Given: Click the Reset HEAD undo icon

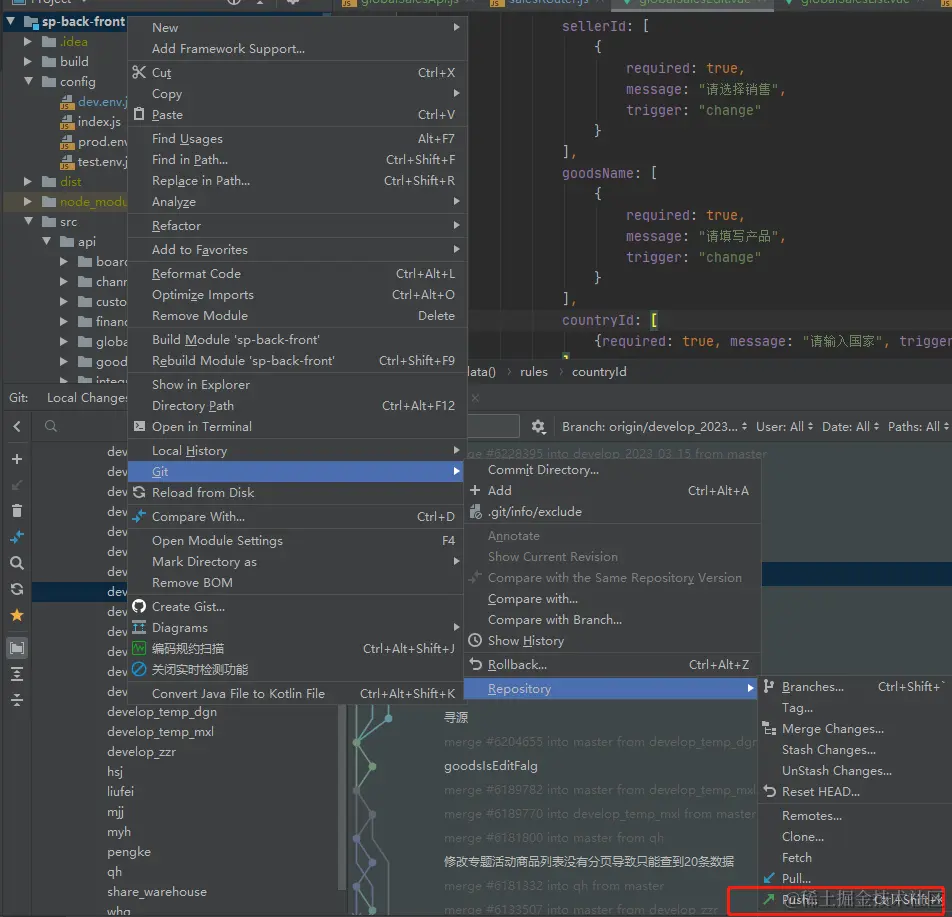Looking at the screenshot, I should [x=769, y=791].
